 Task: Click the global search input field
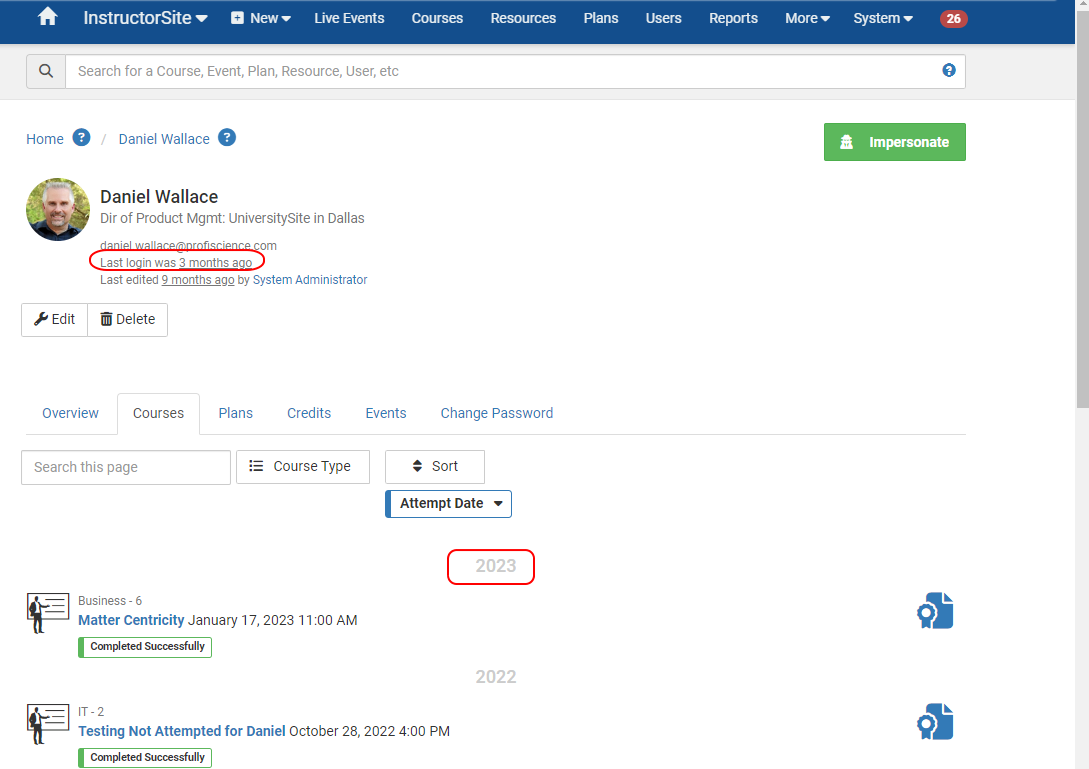515,71
